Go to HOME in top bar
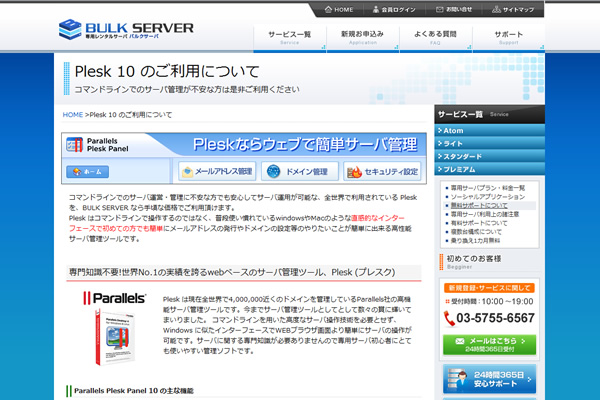600x400 pixels. (338, 9)
